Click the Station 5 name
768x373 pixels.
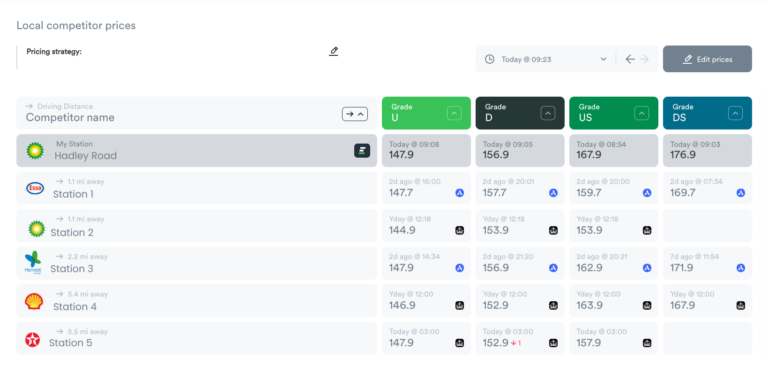(70, 343)
